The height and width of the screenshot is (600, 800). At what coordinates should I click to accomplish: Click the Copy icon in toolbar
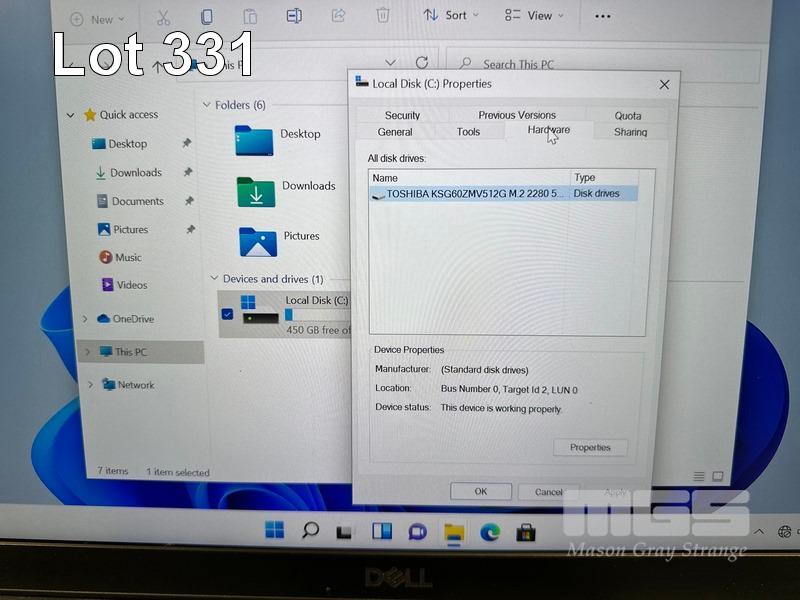point(207,17)
